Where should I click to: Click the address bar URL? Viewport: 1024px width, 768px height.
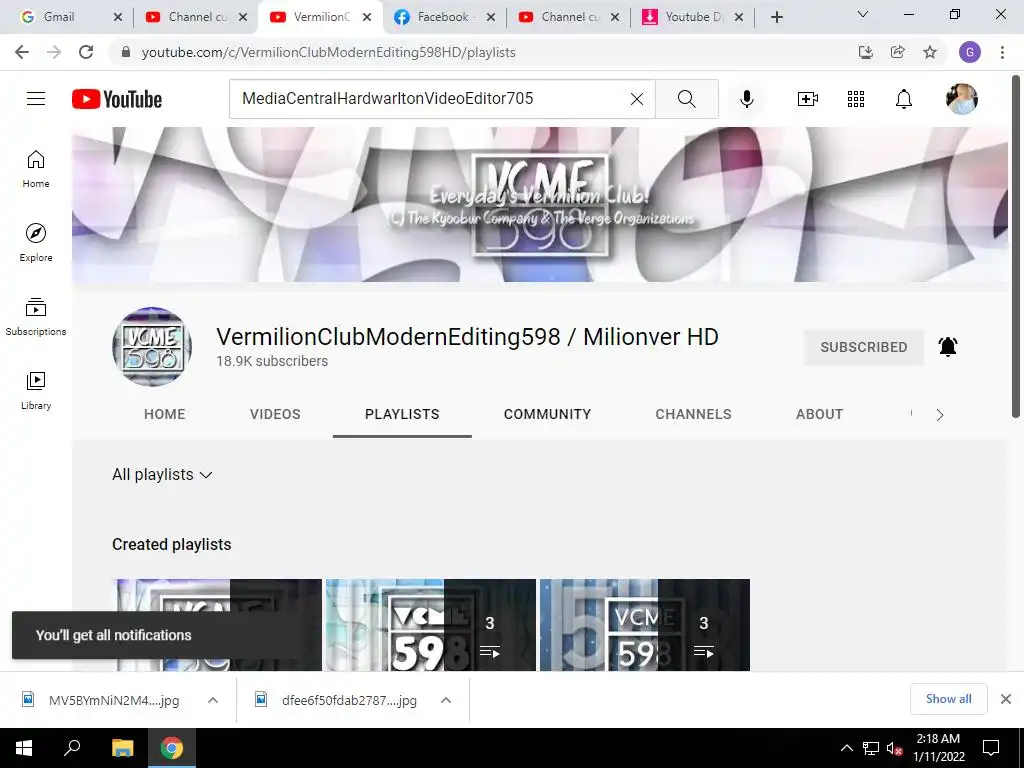(328, 52)
